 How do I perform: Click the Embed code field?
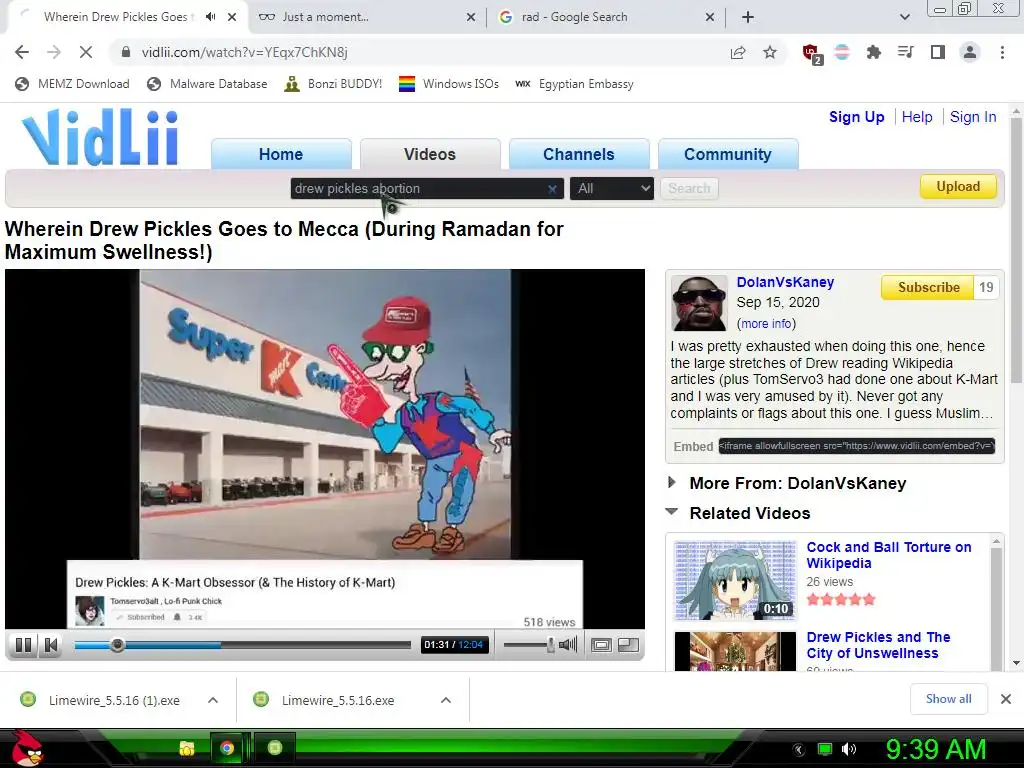click(856, 446)
